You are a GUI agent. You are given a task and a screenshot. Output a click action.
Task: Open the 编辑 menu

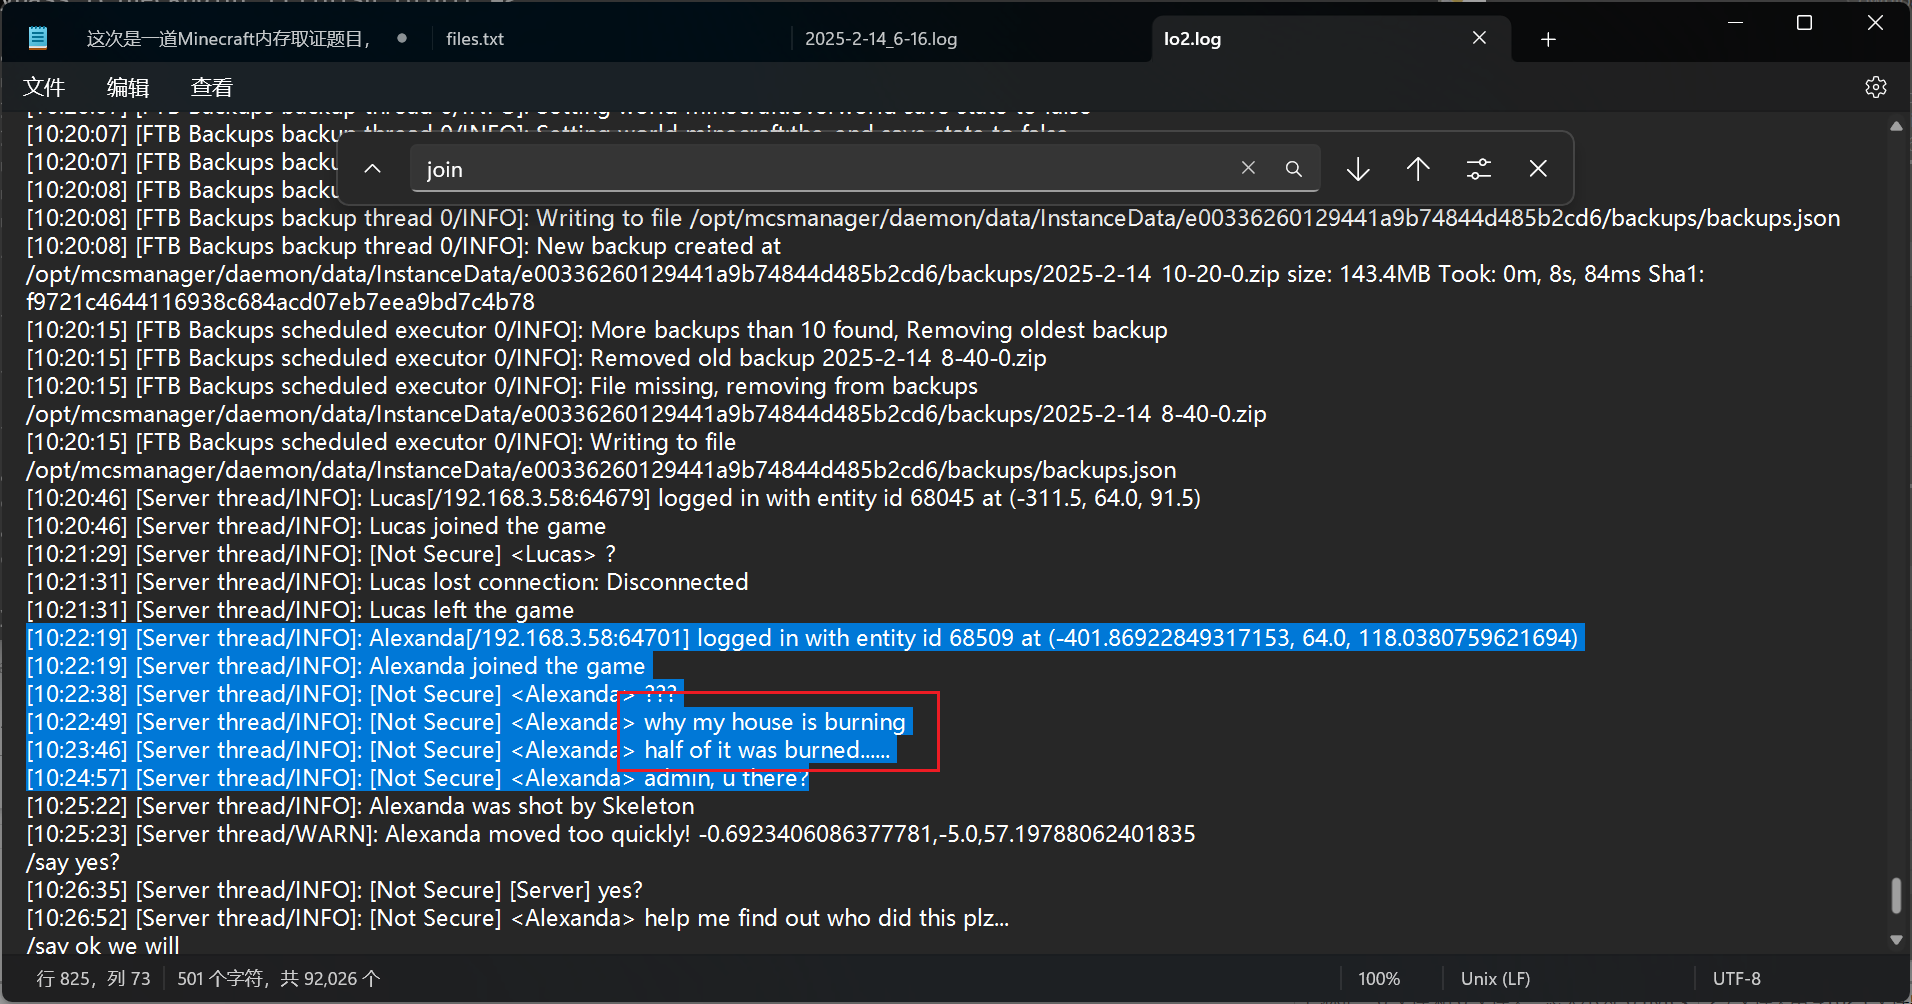click(x=128, y=88)
